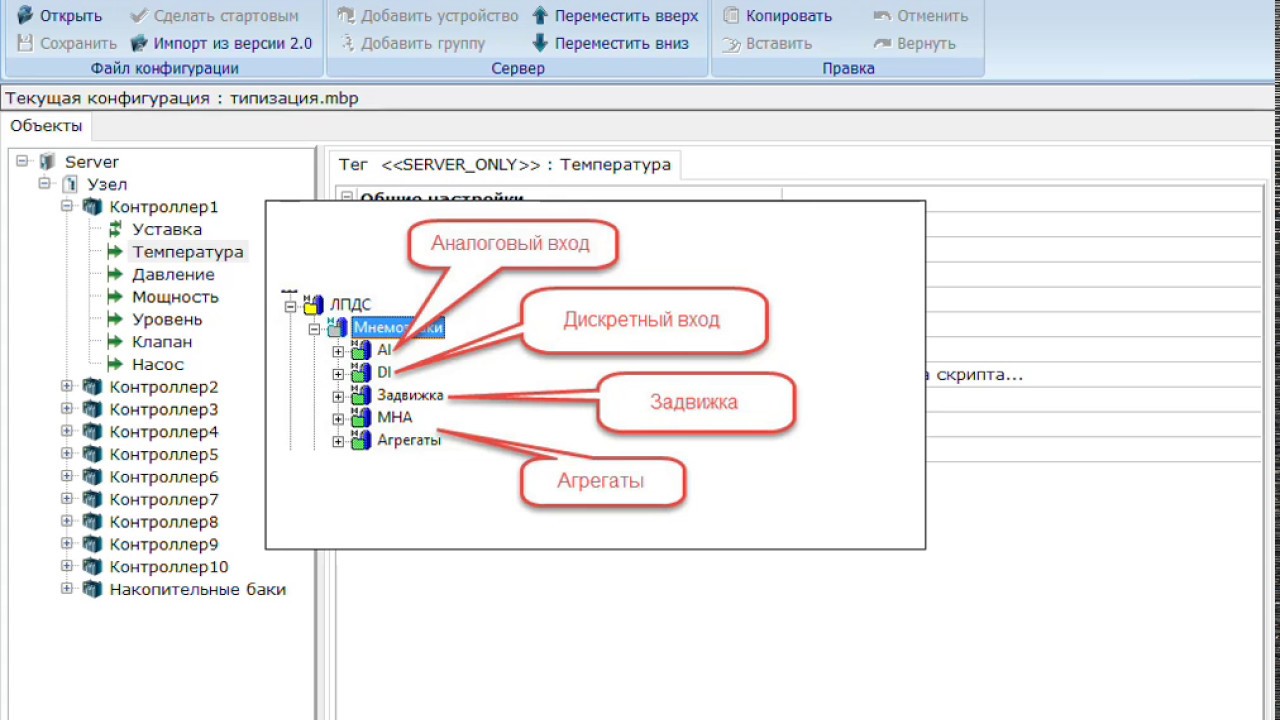Click the Контроллер9 device icon

point(93,545)
